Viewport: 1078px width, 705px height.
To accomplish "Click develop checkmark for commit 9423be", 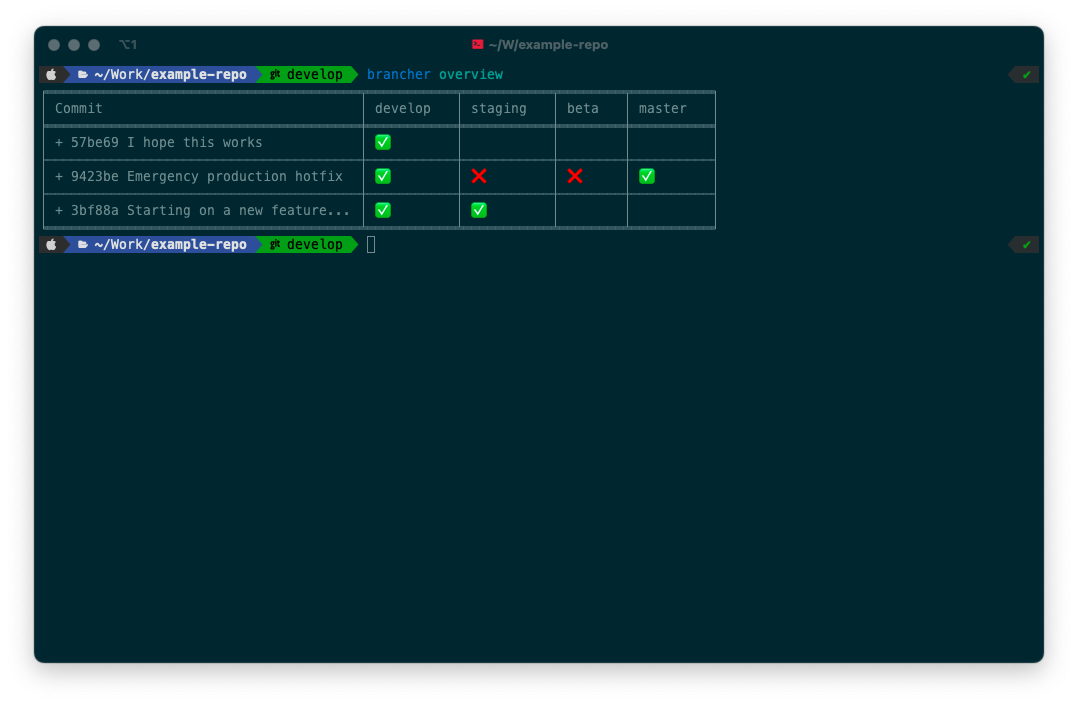I will point(383,176).
